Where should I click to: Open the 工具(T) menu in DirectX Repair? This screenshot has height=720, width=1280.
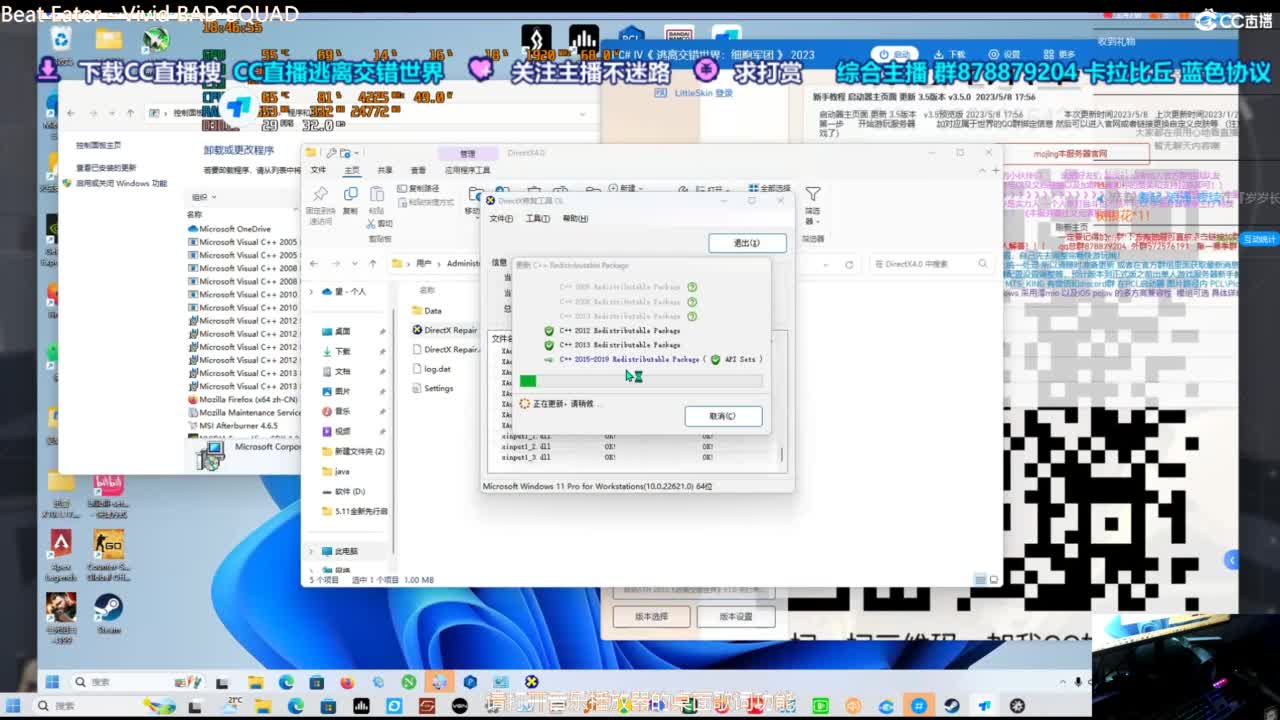click(x=538, y=219)
